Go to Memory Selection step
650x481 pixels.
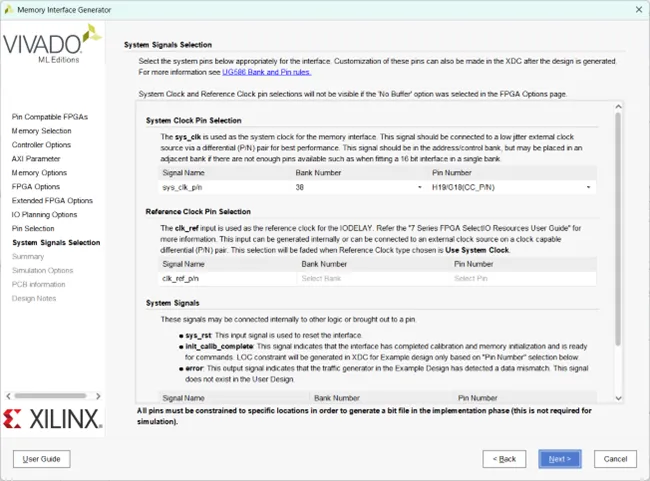pyautogui.click(x=41, y=131)
